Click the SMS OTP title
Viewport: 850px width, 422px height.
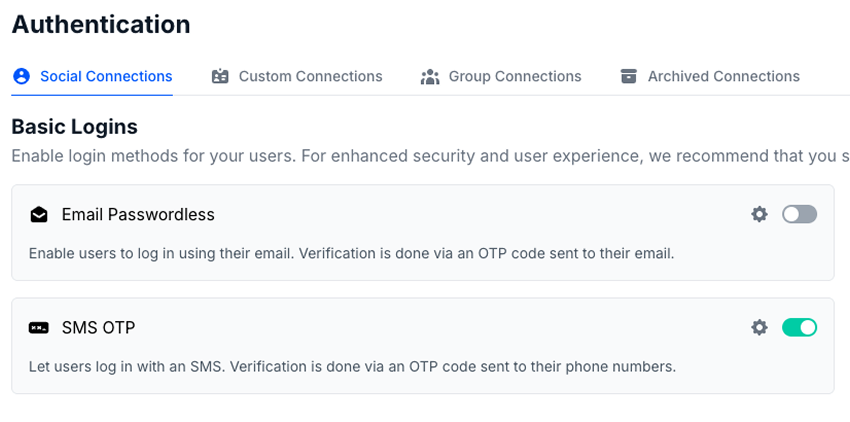pyautogui.click(x=98, y=327)
